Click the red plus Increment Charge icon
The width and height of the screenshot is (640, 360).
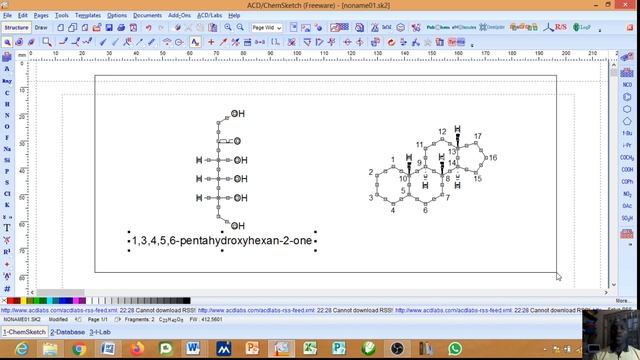point(211,42)
